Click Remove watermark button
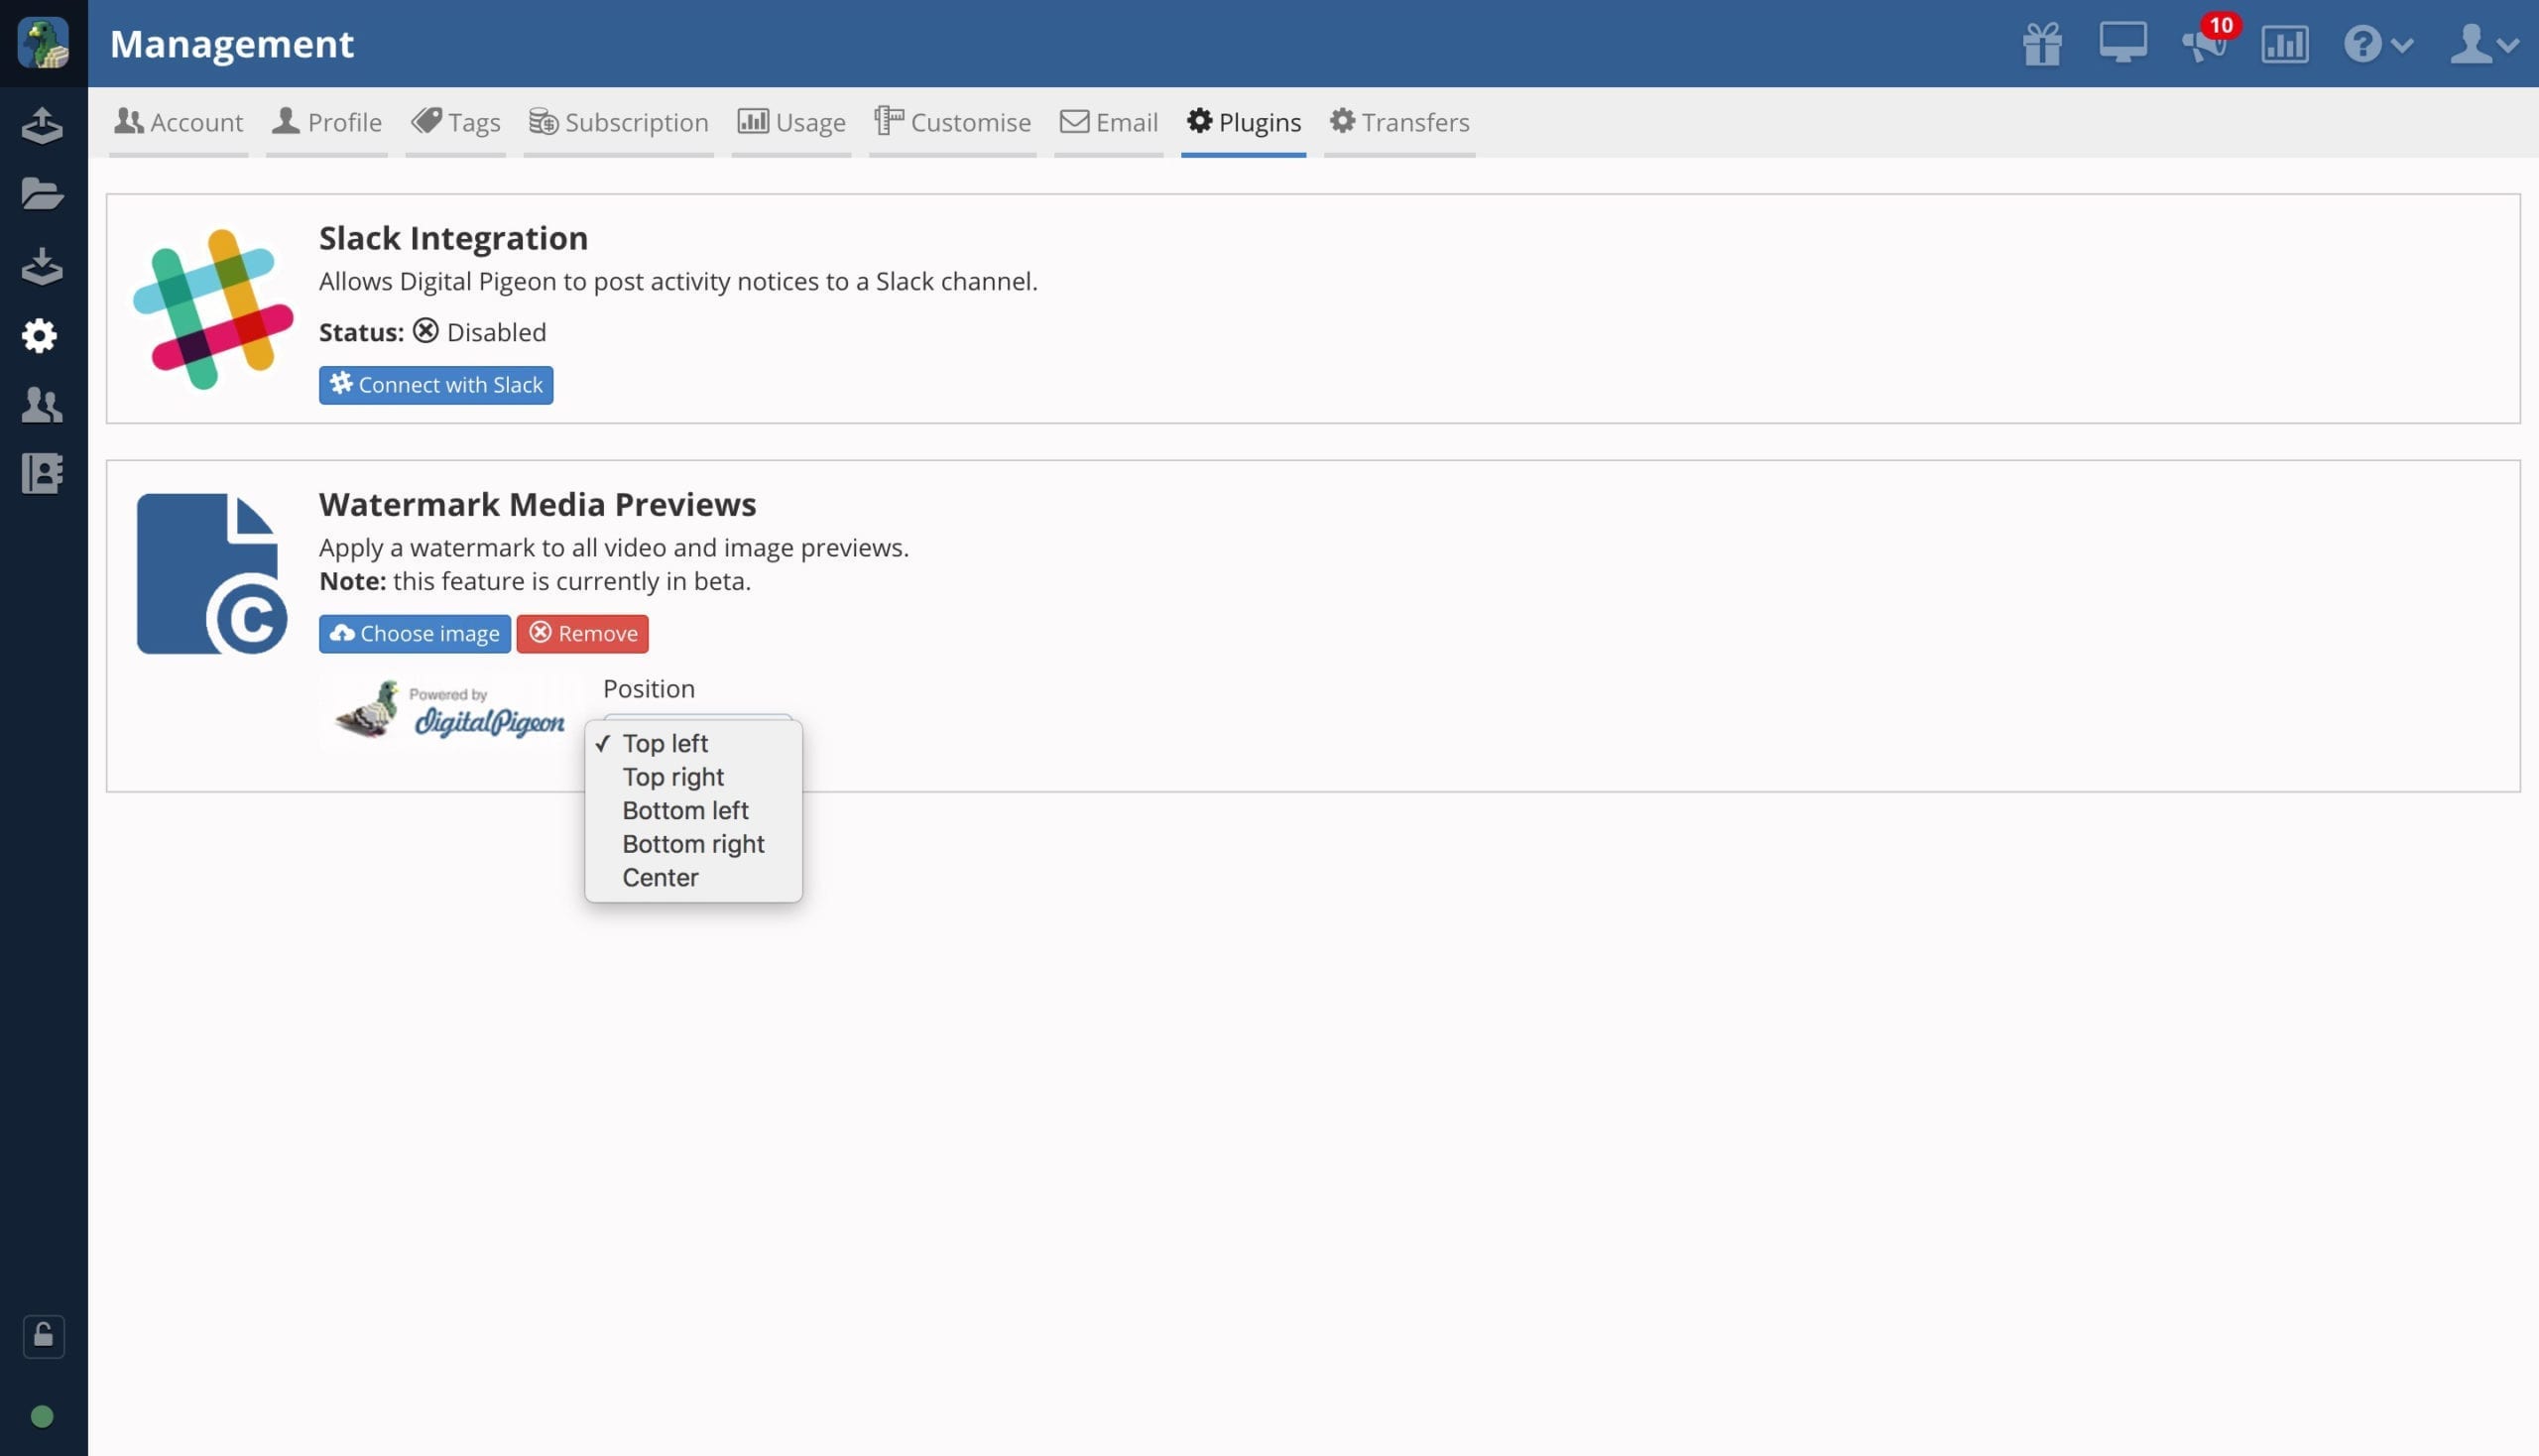Screen dimensions: 2539x1456 (x=582, y=633)
